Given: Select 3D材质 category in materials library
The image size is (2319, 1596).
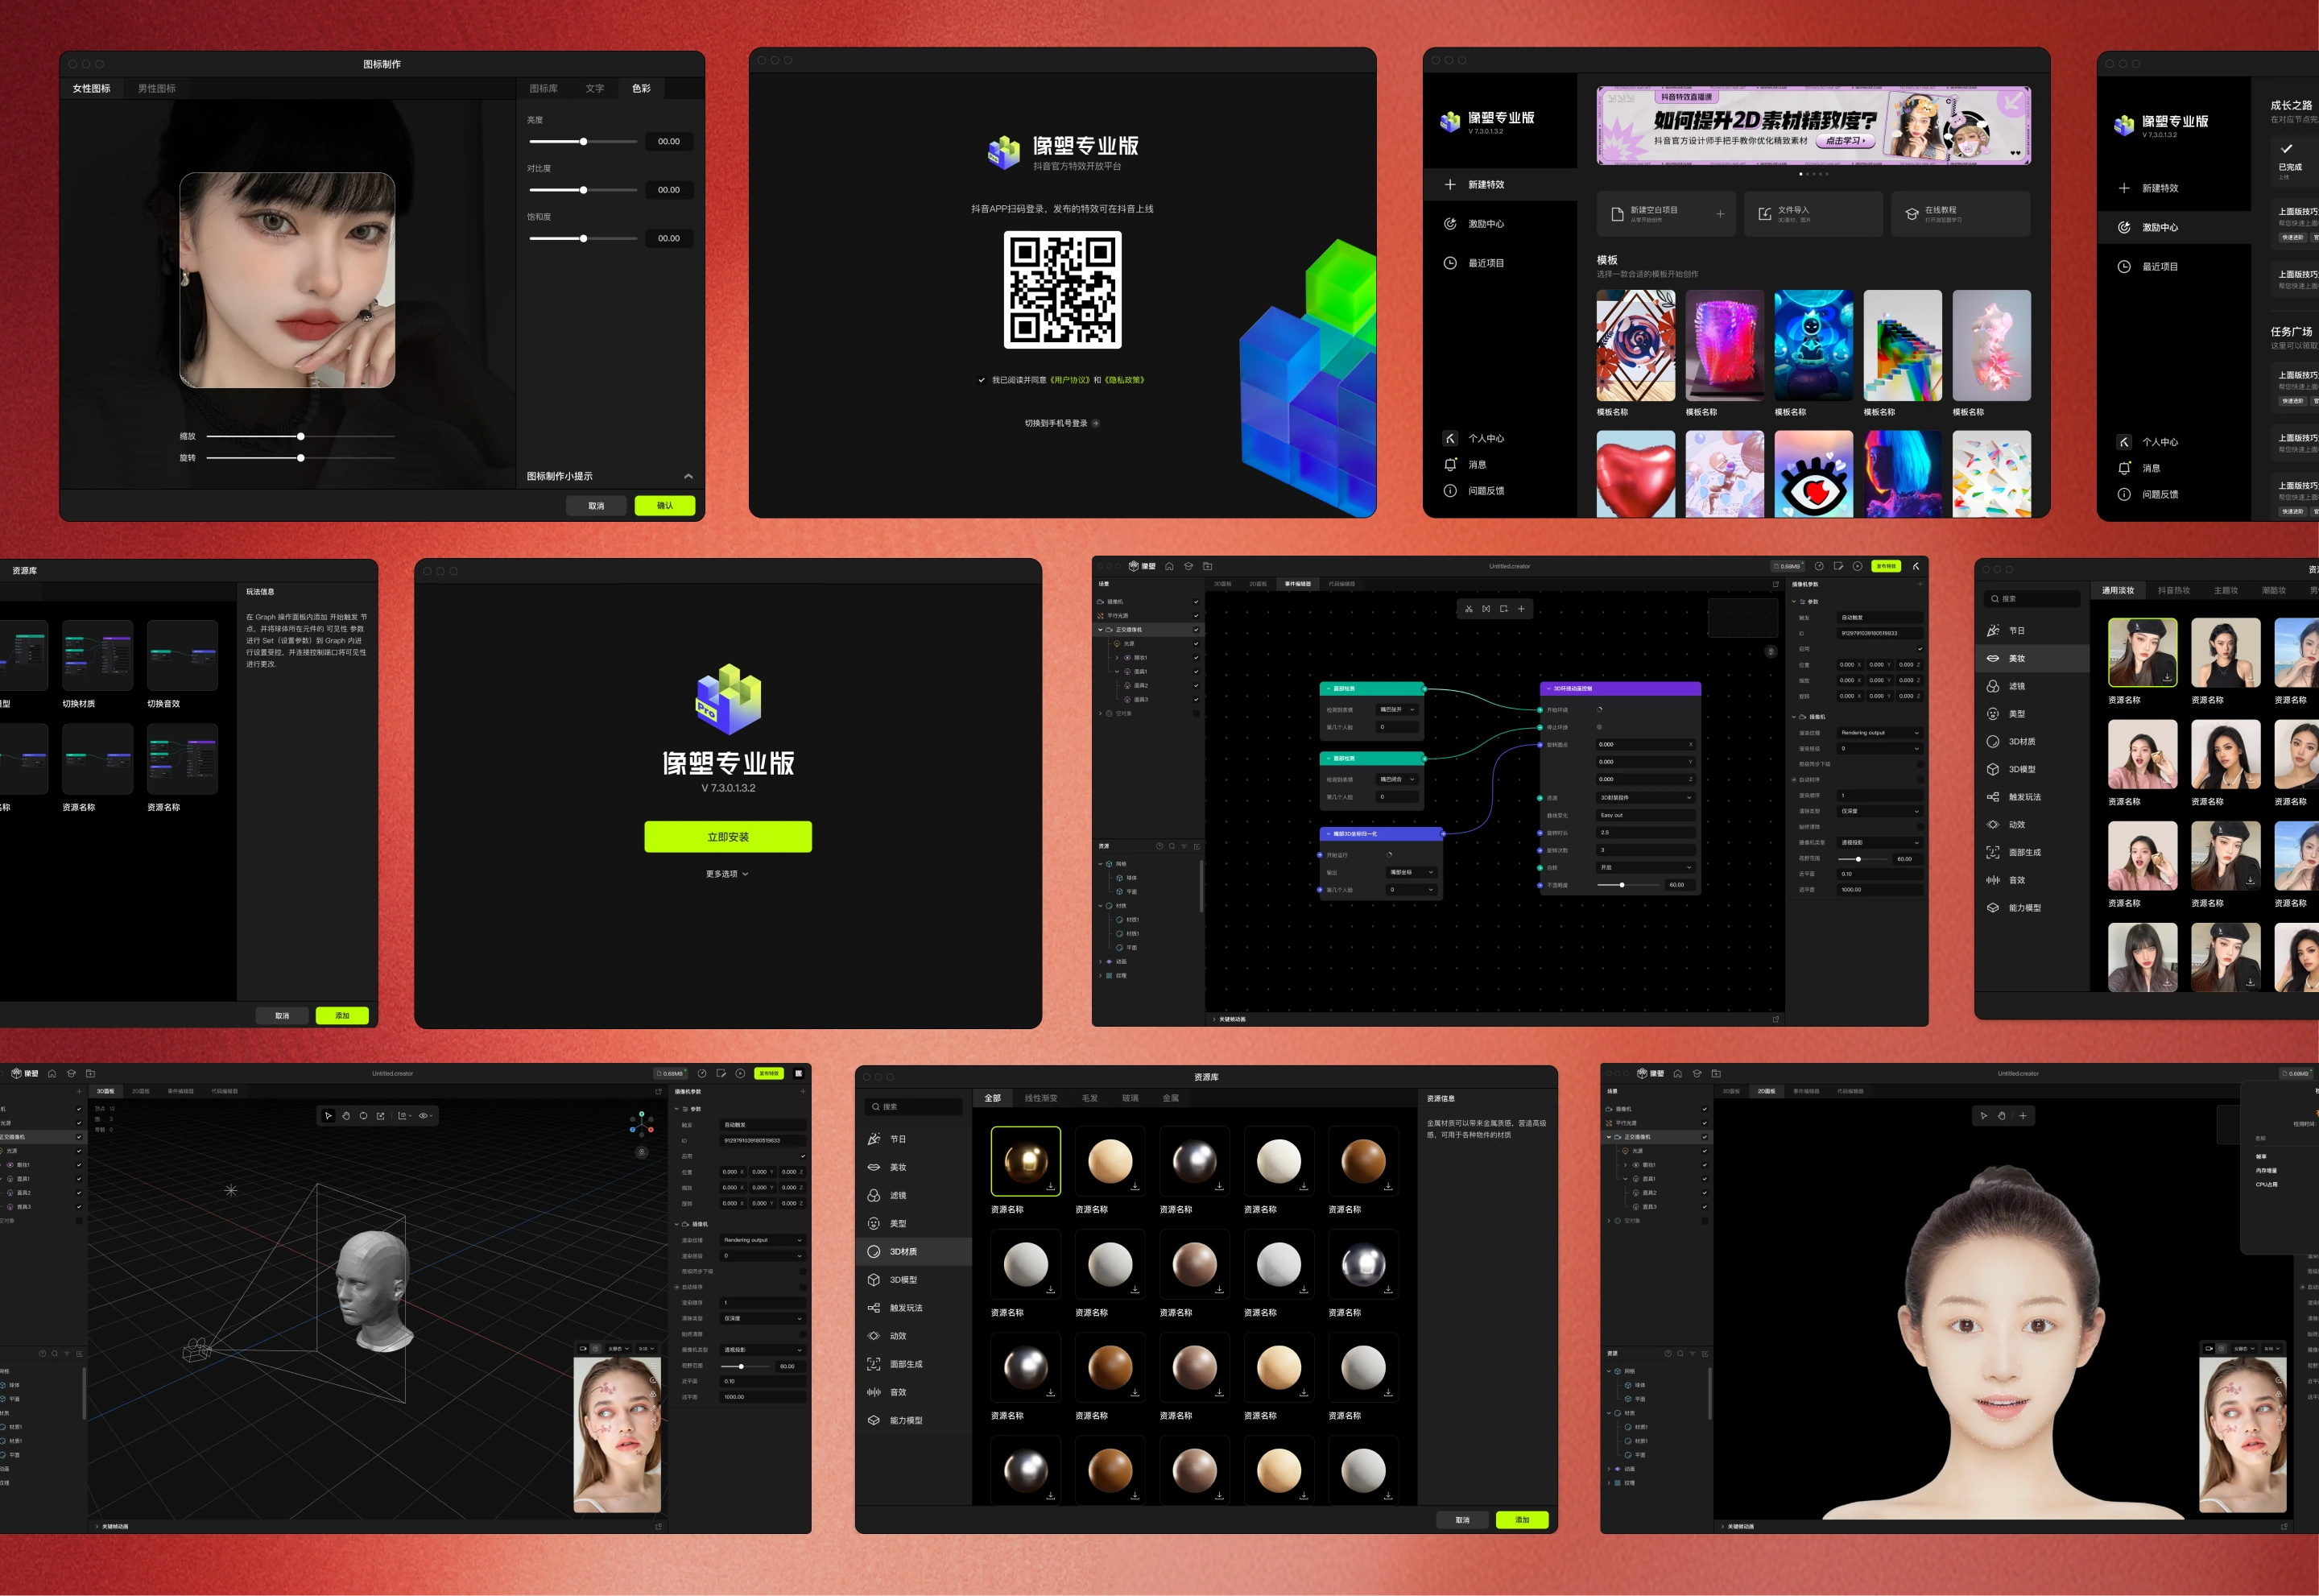Looking at the screenshot, I should tap(914, 1251).
